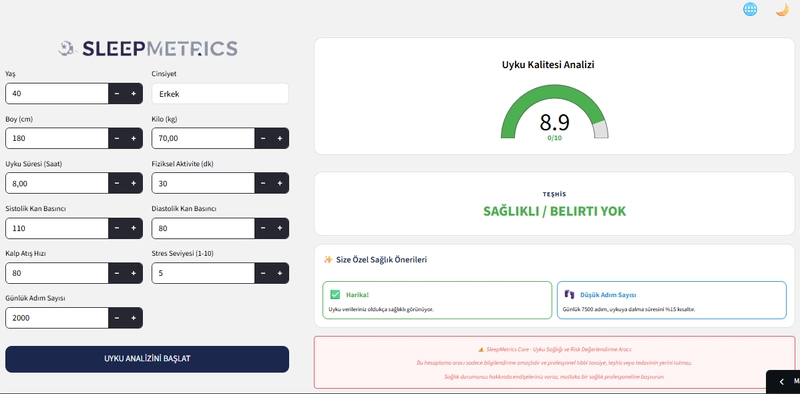The width and height of the screenshot is (800, 394).
Task: Increase the Yaş value with plus
Action: [134, 94]
